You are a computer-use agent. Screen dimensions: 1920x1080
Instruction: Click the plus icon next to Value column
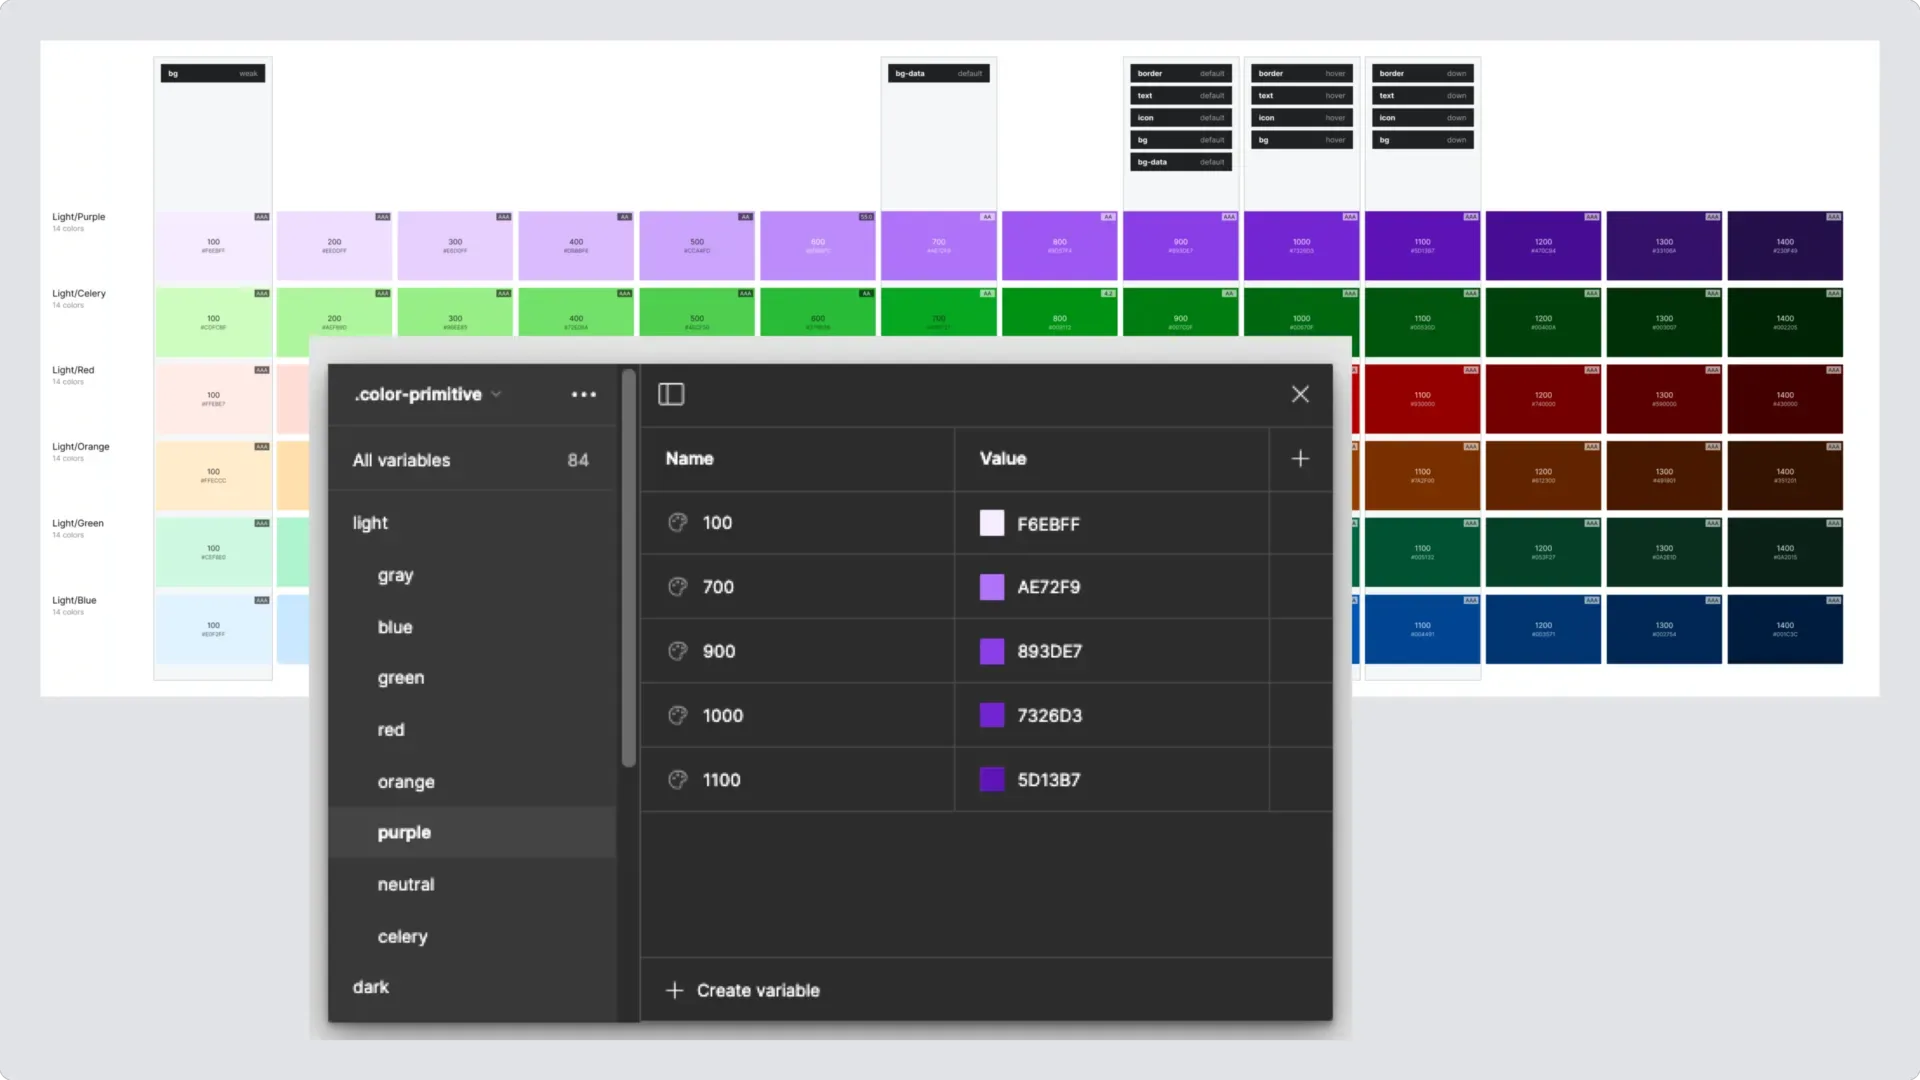pos(1300,459)
